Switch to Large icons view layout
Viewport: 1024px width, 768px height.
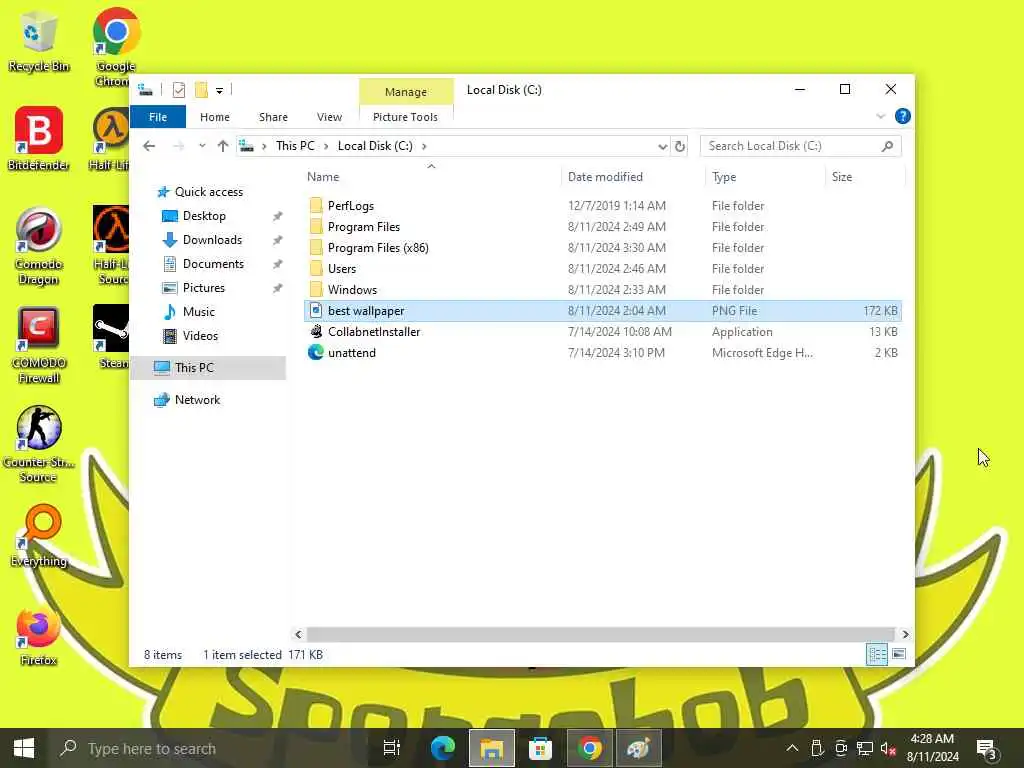point(899,654)
